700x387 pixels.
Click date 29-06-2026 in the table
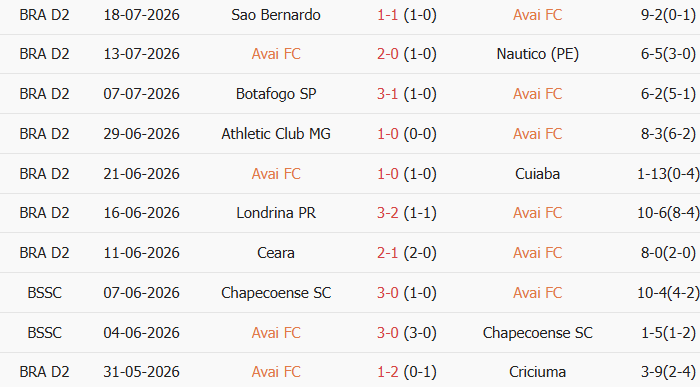pos(142,133)
